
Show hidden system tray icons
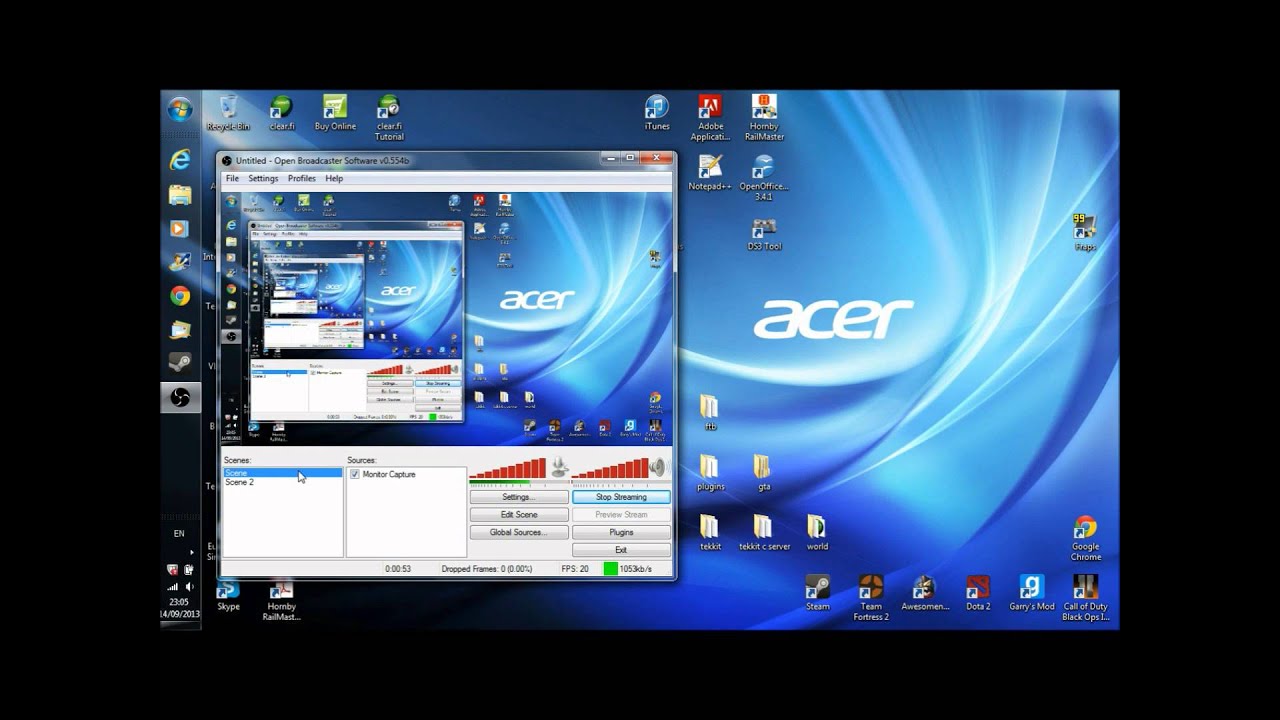(x=191, y=552)
